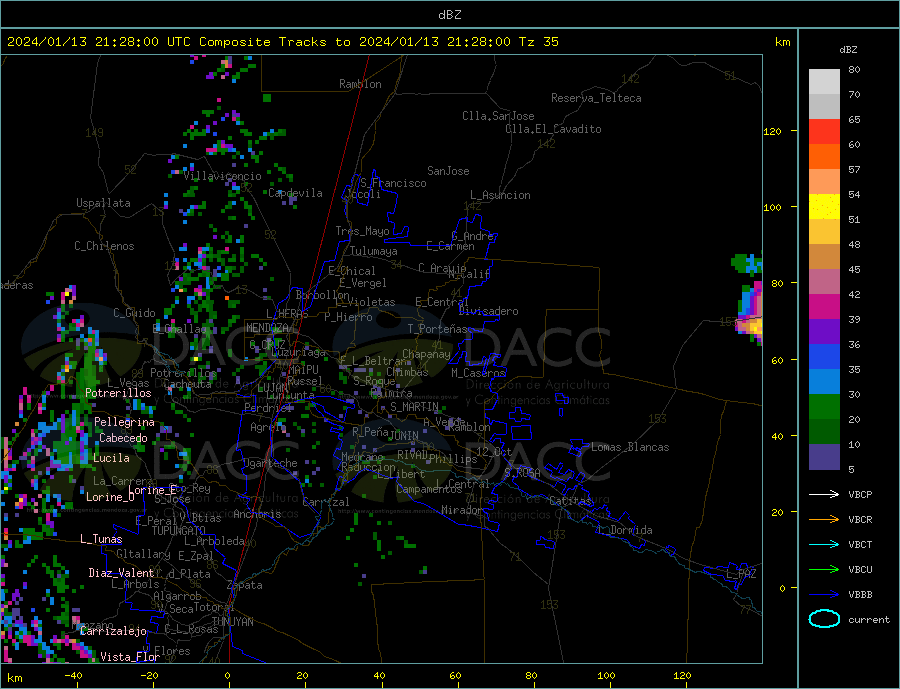900x689 pixels.
Task: Click the Uspallata place label
Action: click(x=103, y=203)
